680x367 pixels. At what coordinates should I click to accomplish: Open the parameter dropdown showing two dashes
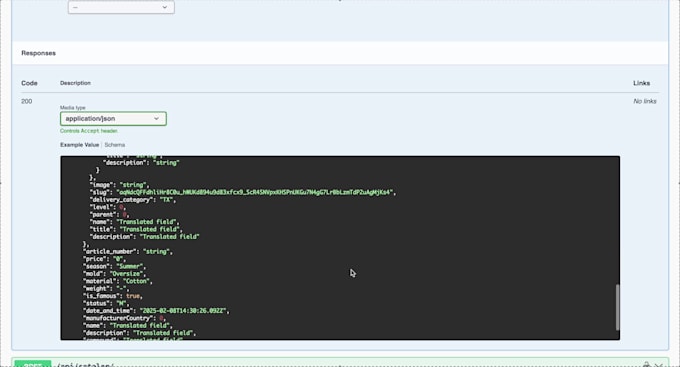pos(121,7)
